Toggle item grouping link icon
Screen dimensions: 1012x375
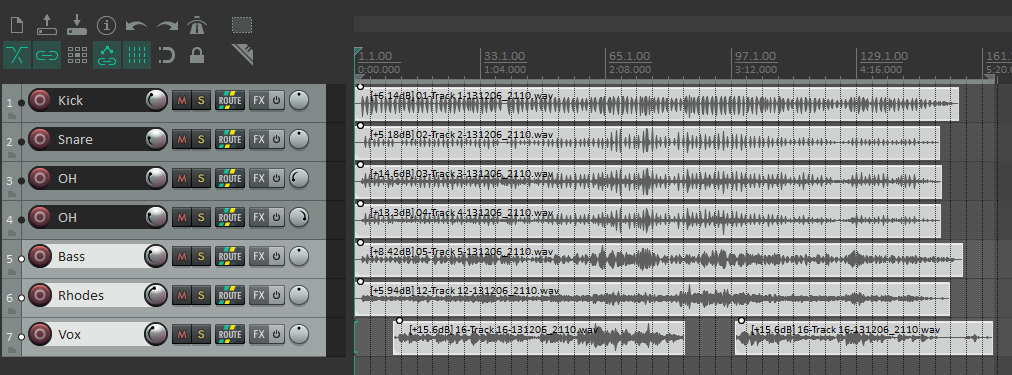point(46,56)
